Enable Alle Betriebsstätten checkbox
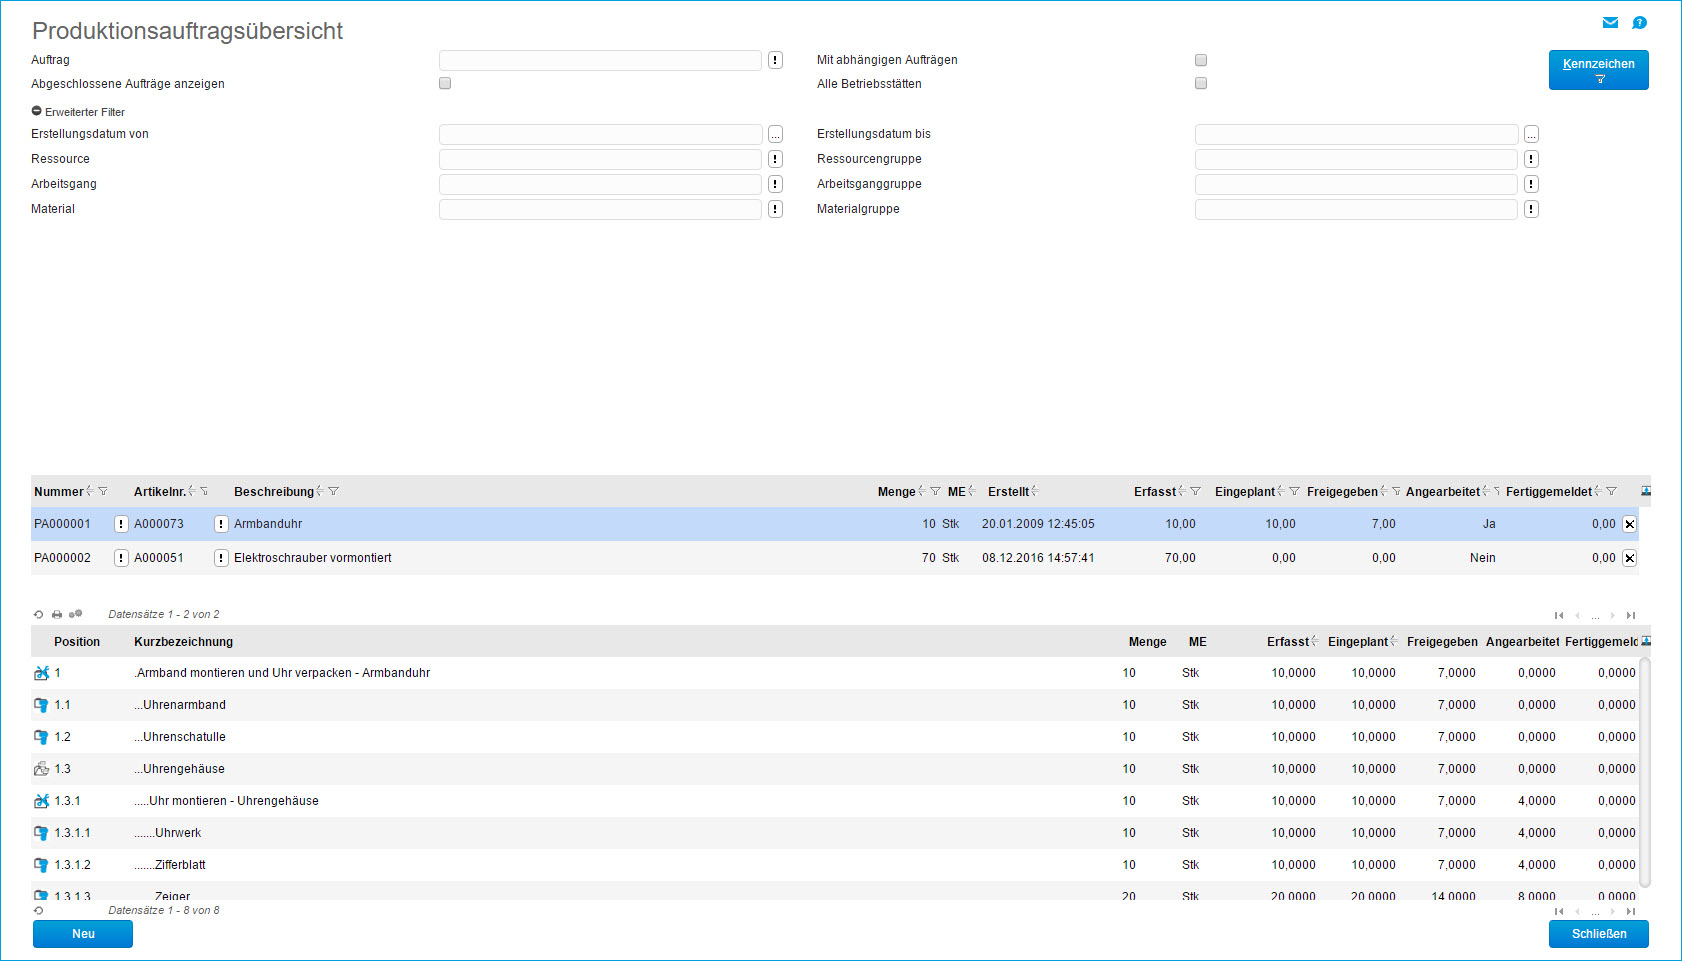This screenshot has width=1682, height=961. 1201,83
